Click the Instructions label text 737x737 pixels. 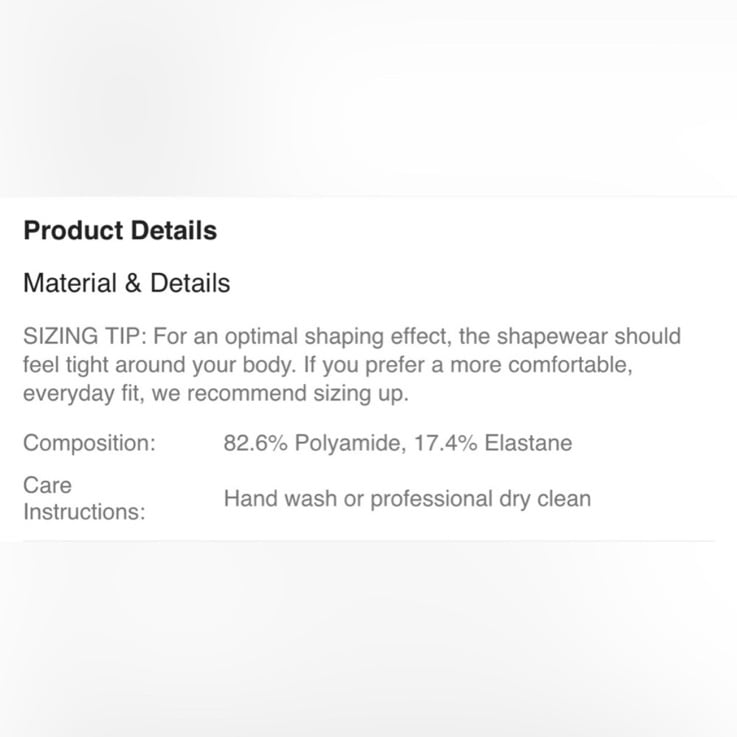pos(84,512)
